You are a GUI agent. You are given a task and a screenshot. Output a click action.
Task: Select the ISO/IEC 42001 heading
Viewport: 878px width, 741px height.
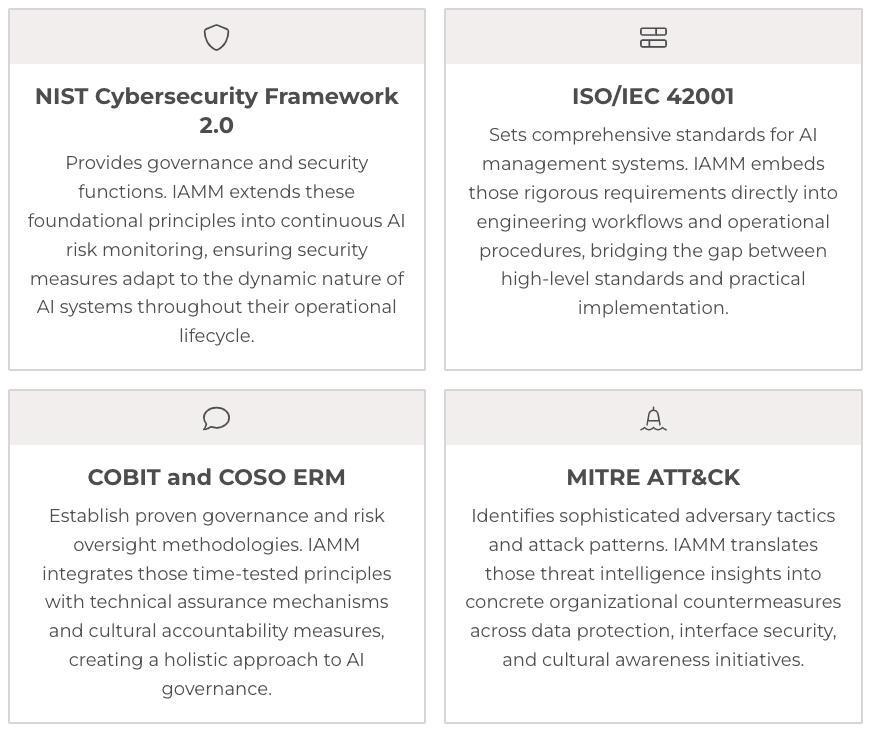point(653,96)
